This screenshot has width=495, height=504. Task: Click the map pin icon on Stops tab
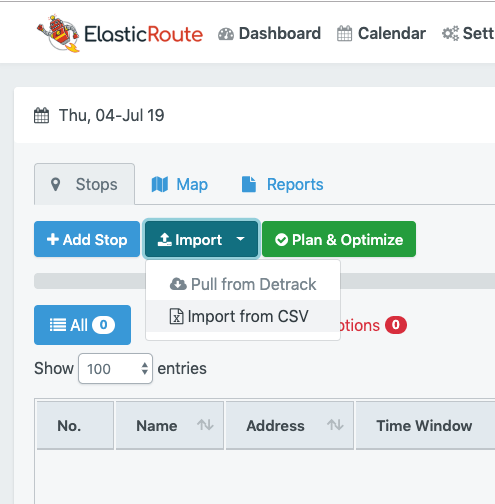tap(55, 184)
